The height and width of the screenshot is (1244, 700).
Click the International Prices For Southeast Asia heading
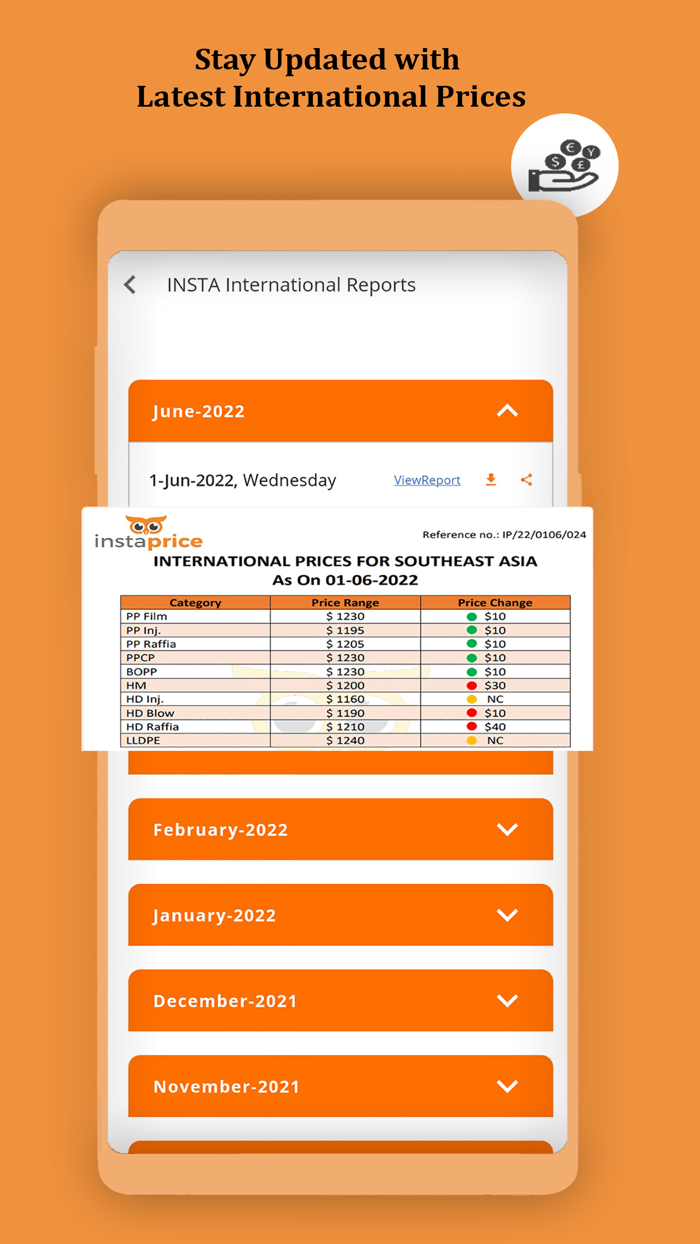(345, 561)
